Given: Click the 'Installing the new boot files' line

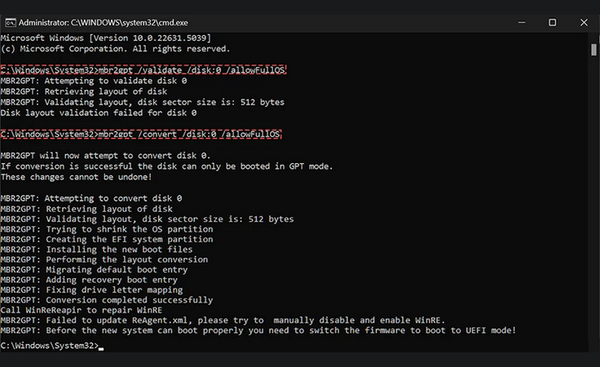Looking at the screenshot, I should pyautogui.click(x=97, y=250).
